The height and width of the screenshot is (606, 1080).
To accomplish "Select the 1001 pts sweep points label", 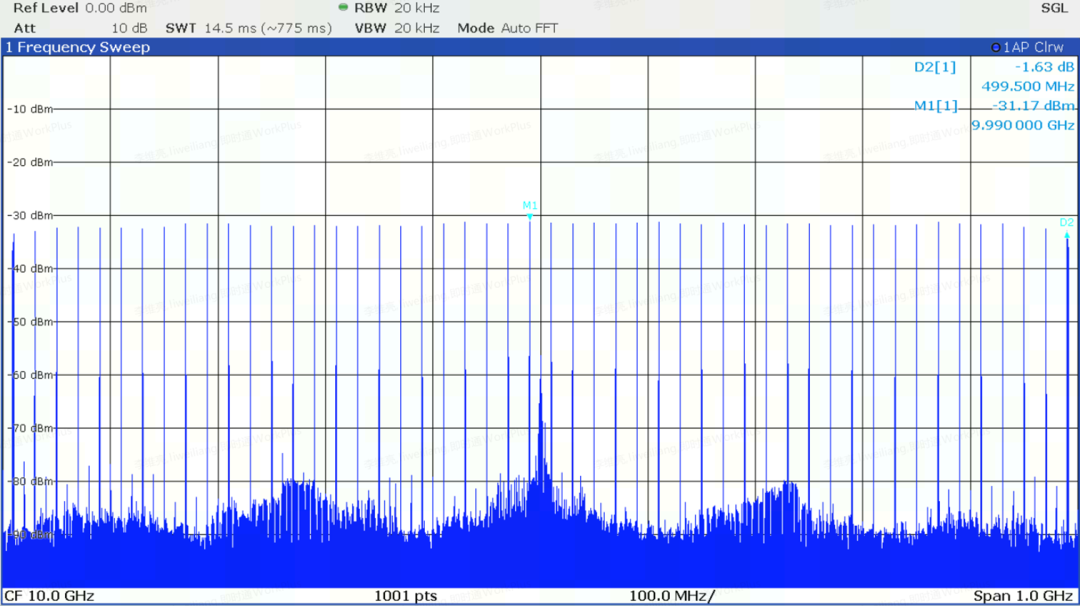I will 405,596.
